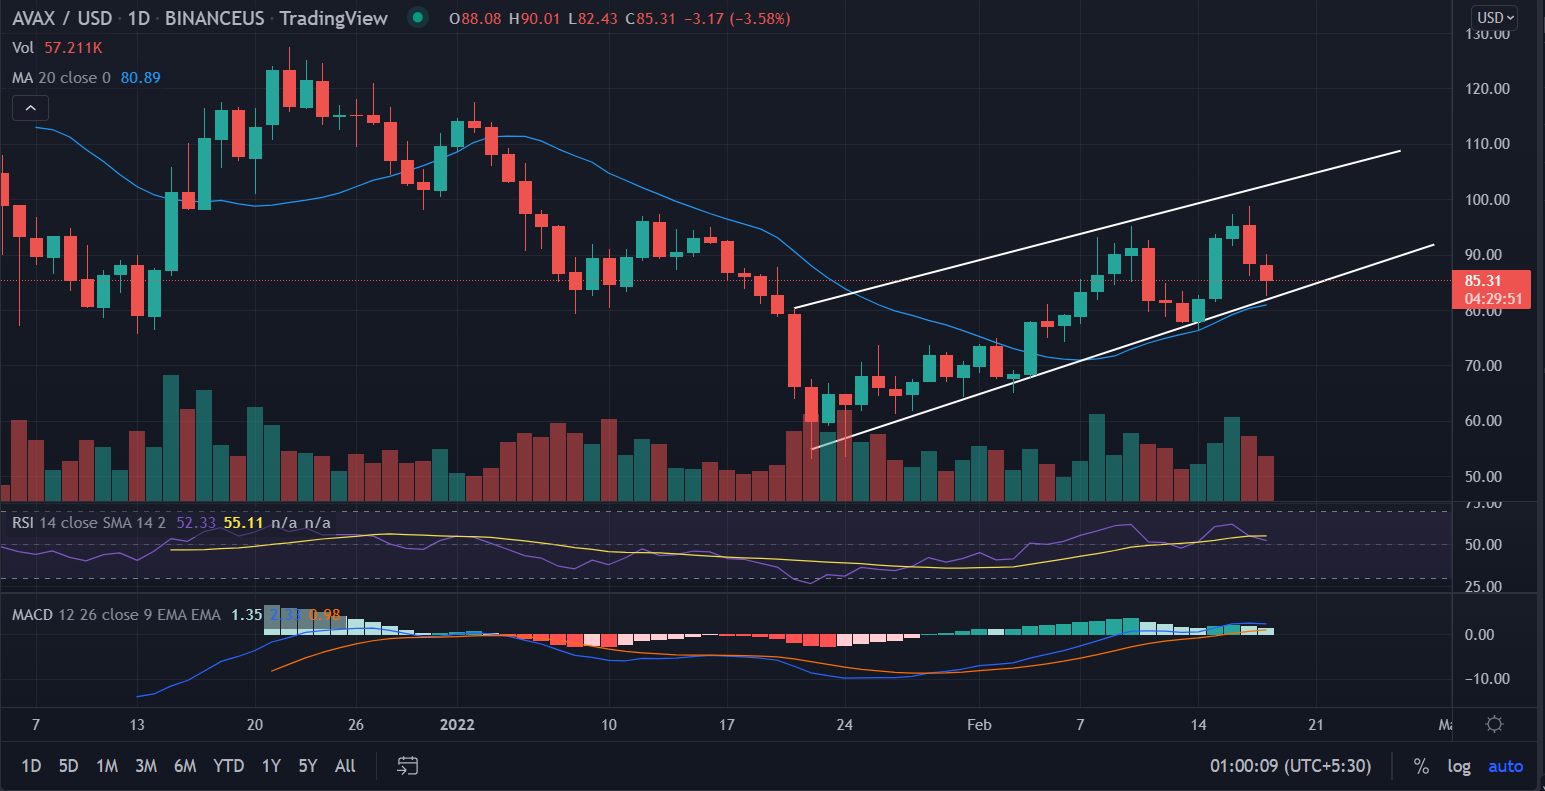Collapse the indicator legend with chevron button
This screenshot has height=791, width=1545.
[31, 108]
